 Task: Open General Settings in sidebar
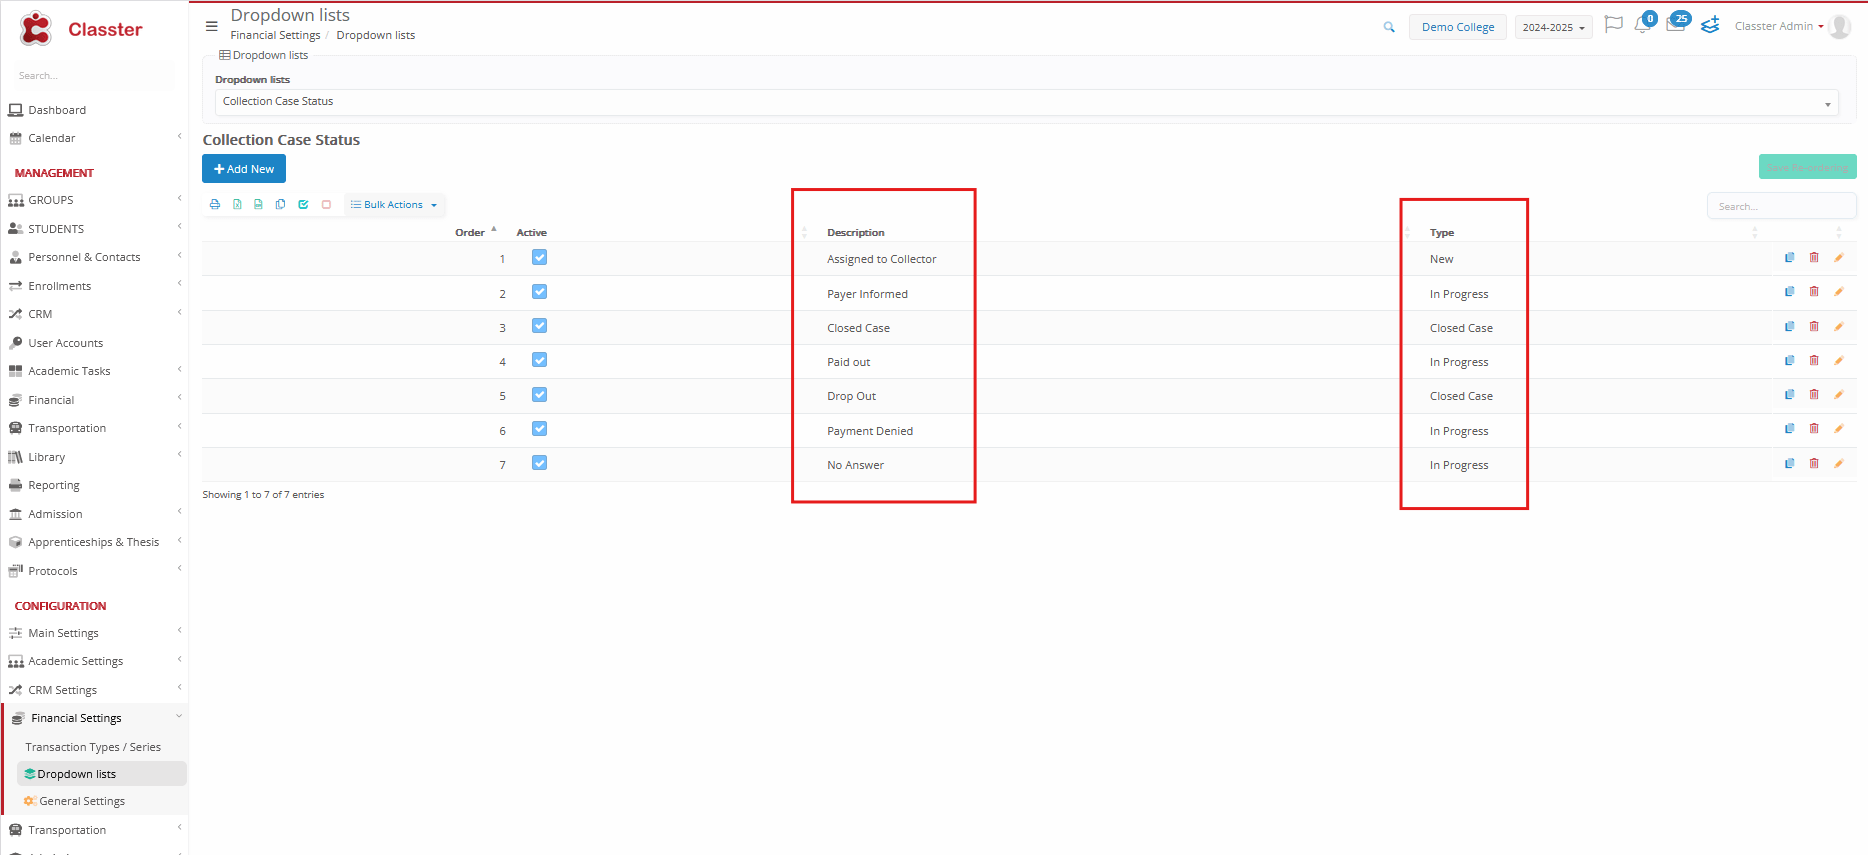[82, 801]
